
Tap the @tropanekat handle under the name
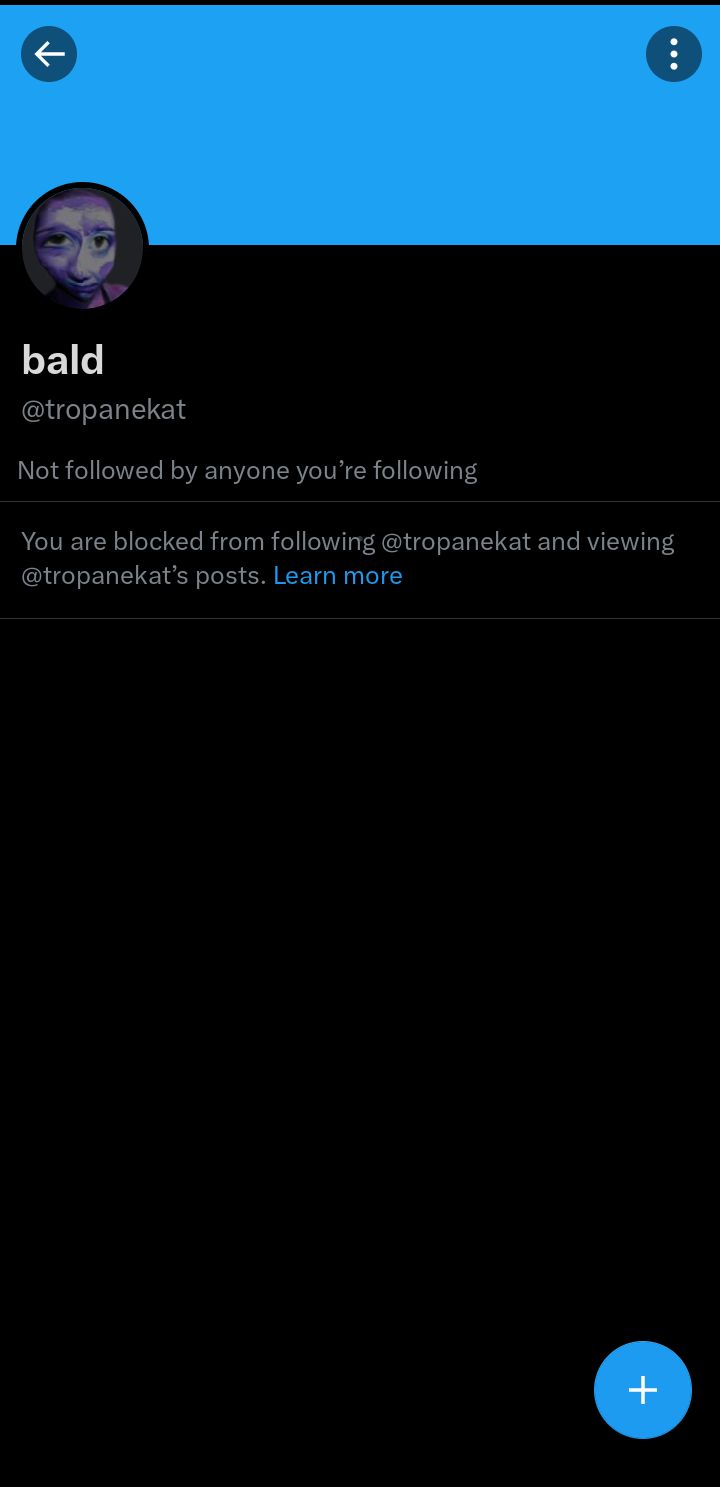pyautogui.click(x=104, y=410)
